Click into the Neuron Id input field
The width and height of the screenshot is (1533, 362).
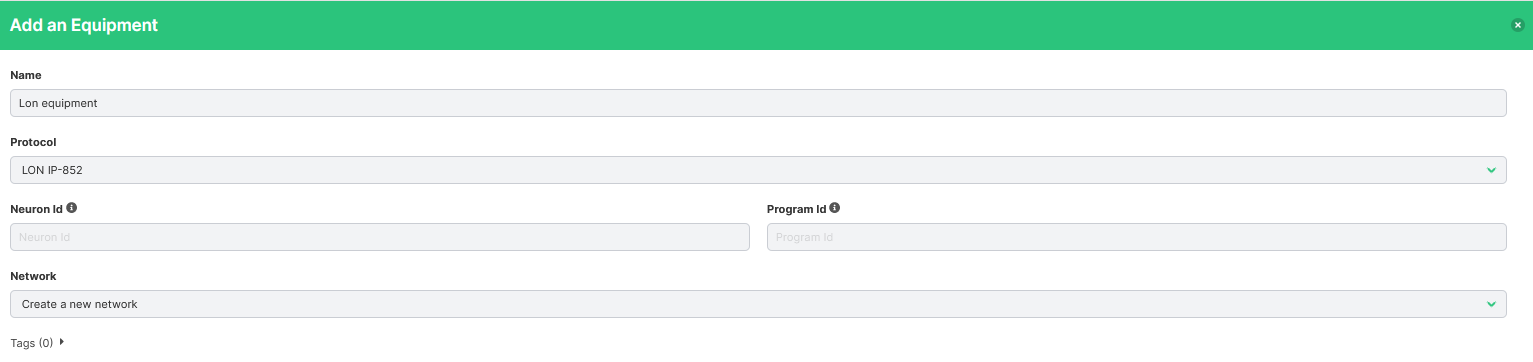click(x=380, y=237)
